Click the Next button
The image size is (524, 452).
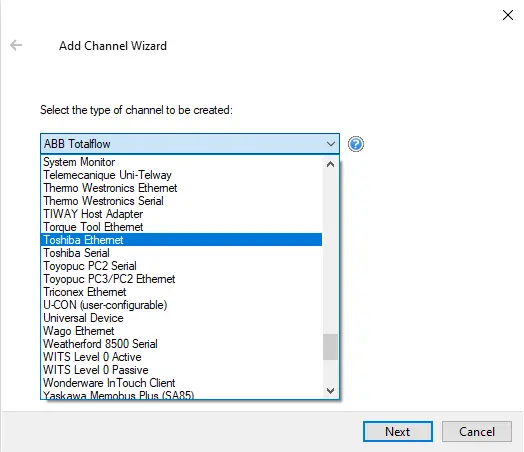pyautogui.click(x=398, y=432)
